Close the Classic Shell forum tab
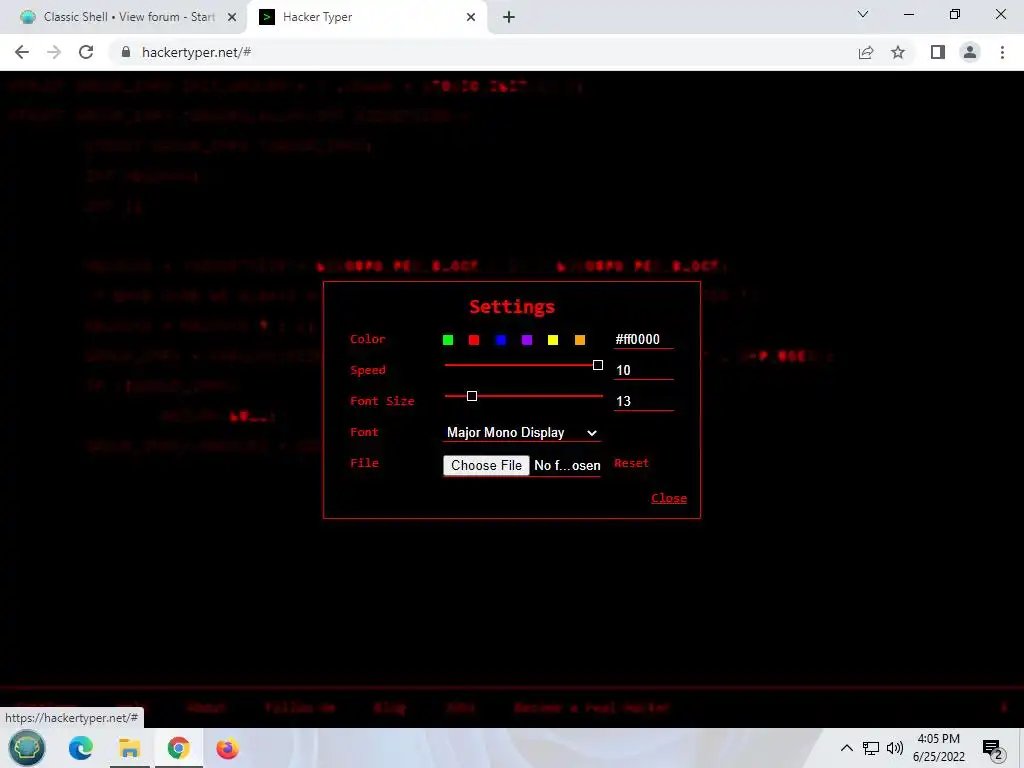The height and width of the screenshot is (768, 1024). (232, 17)
